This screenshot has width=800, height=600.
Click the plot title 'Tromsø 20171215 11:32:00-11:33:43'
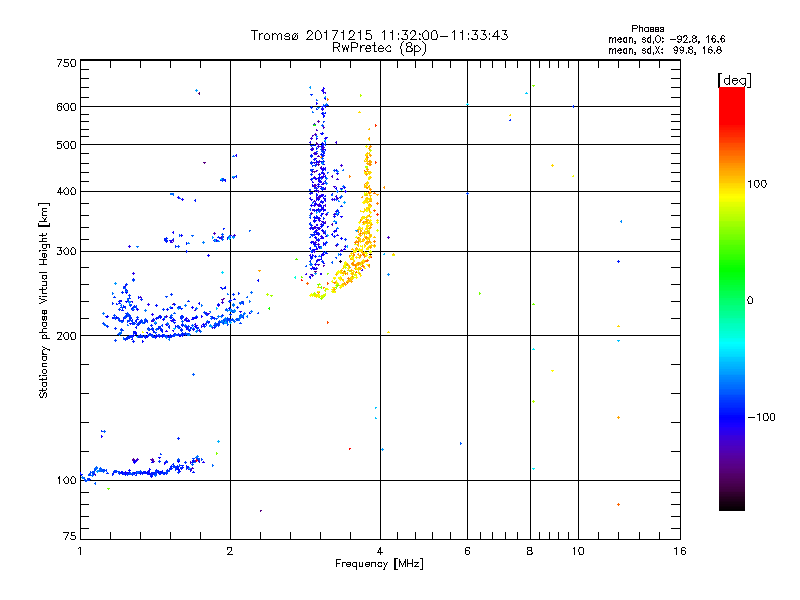379,35
